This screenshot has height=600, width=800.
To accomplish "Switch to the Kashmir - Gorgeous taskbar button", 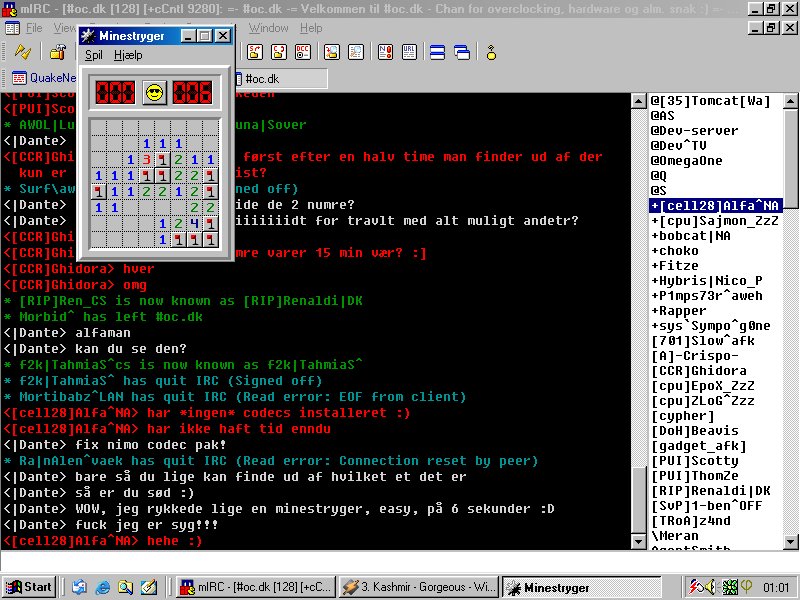I will click(x=419, y=587).
